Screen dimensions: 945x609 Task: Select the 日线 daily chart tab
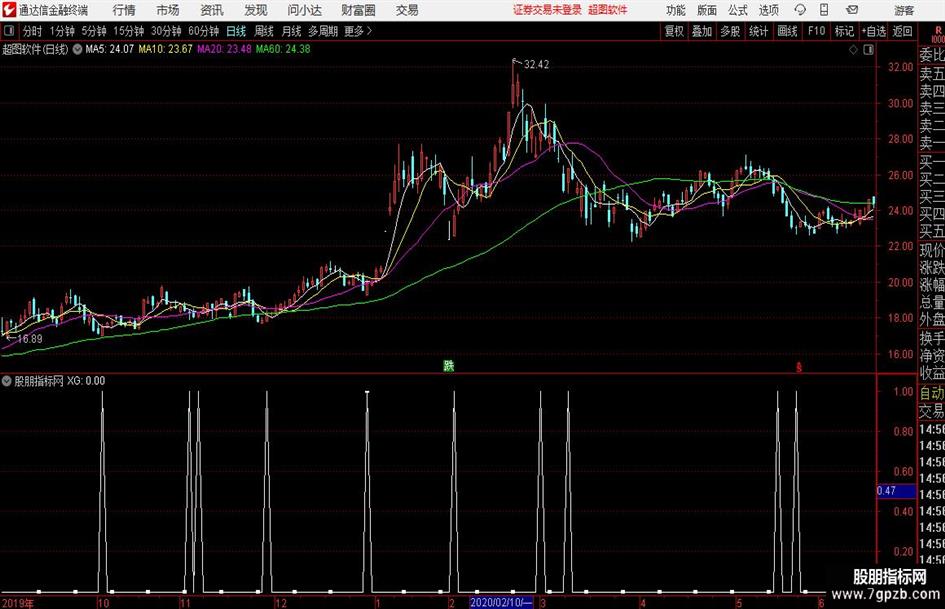236,31
